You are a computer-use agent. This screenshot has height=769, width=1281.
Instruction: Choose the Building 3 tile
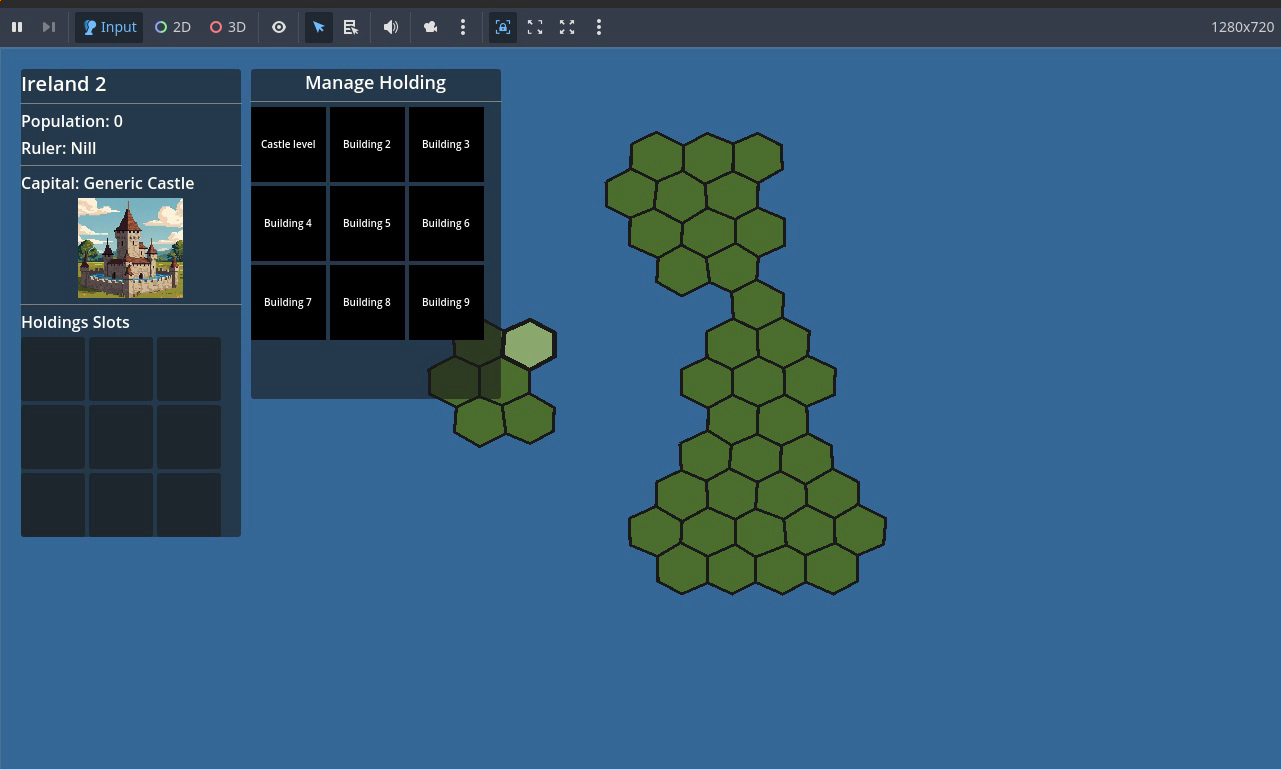(446, 144)
